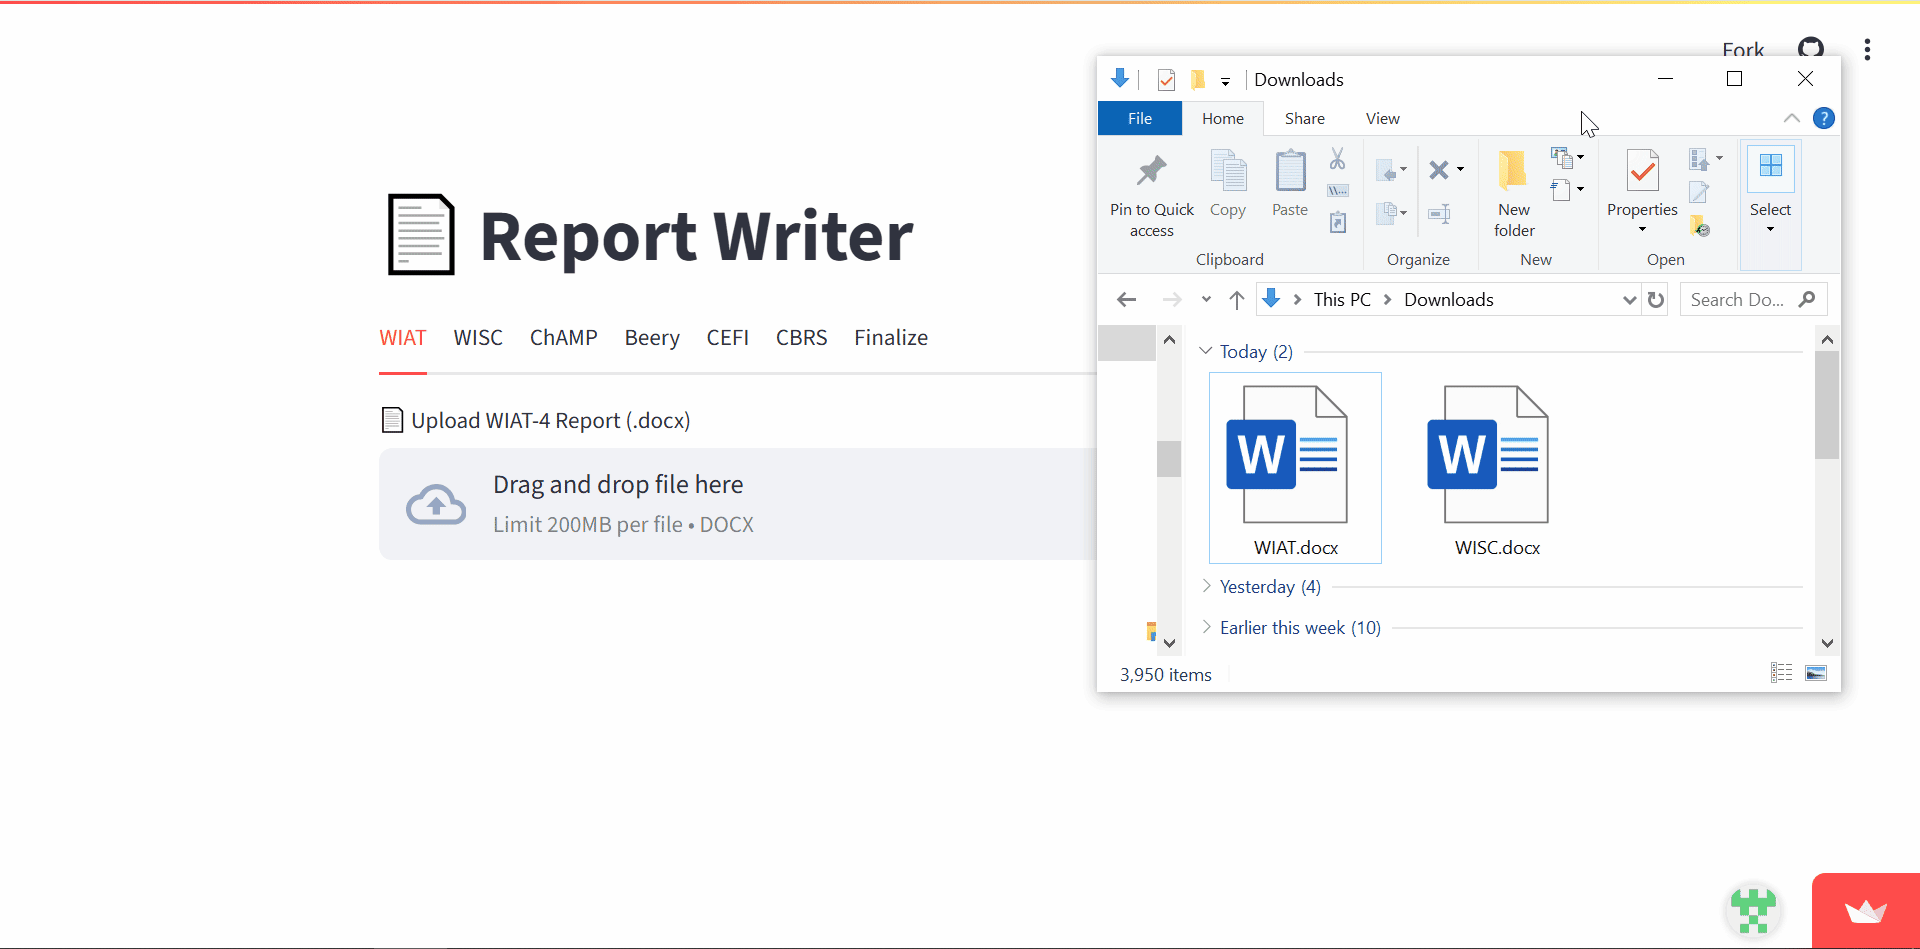Open the Finalize tab
The height and width of the screenshot is (949, 1920).
(890, 338)
